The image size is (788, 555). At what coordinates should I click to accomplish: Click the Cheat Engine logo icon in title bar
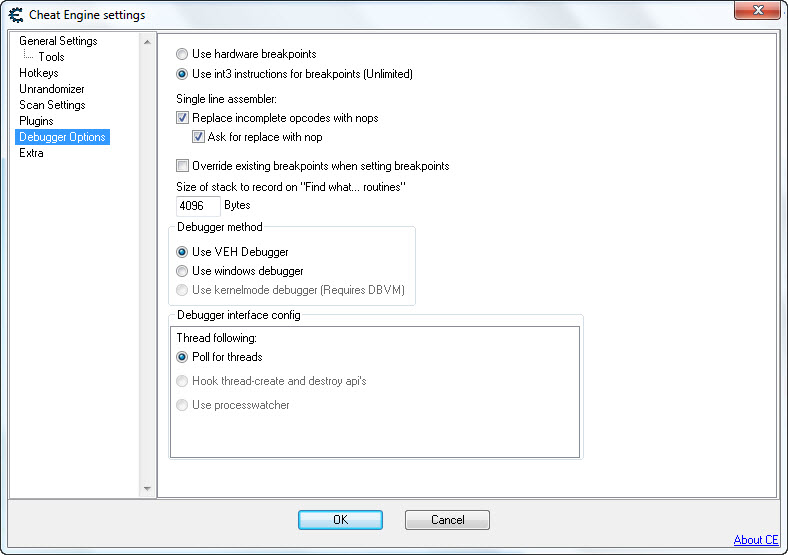point(16,15)
